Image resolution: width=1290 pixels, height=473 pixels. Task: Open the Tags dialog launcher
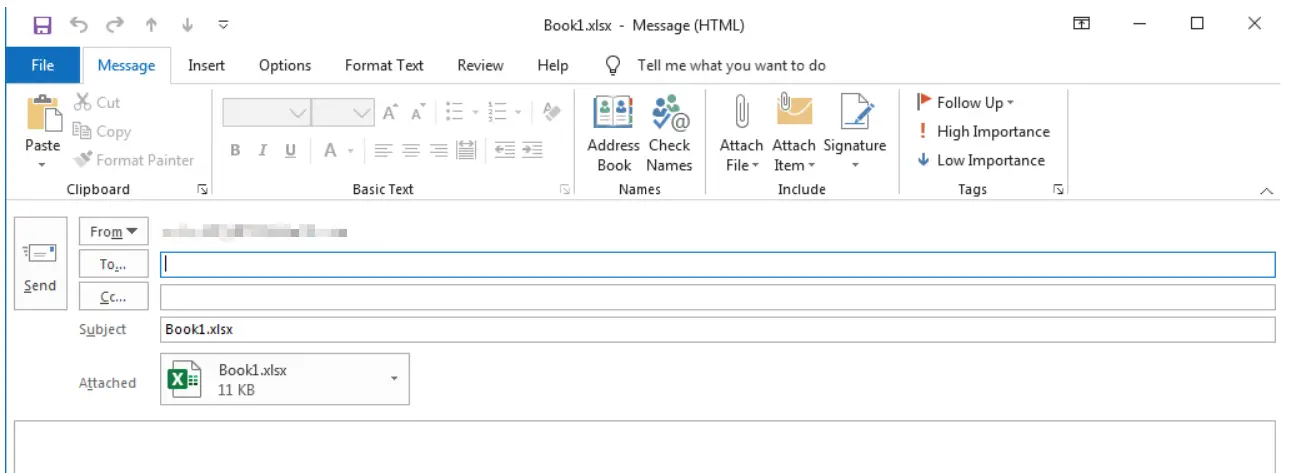(1058, 189)
